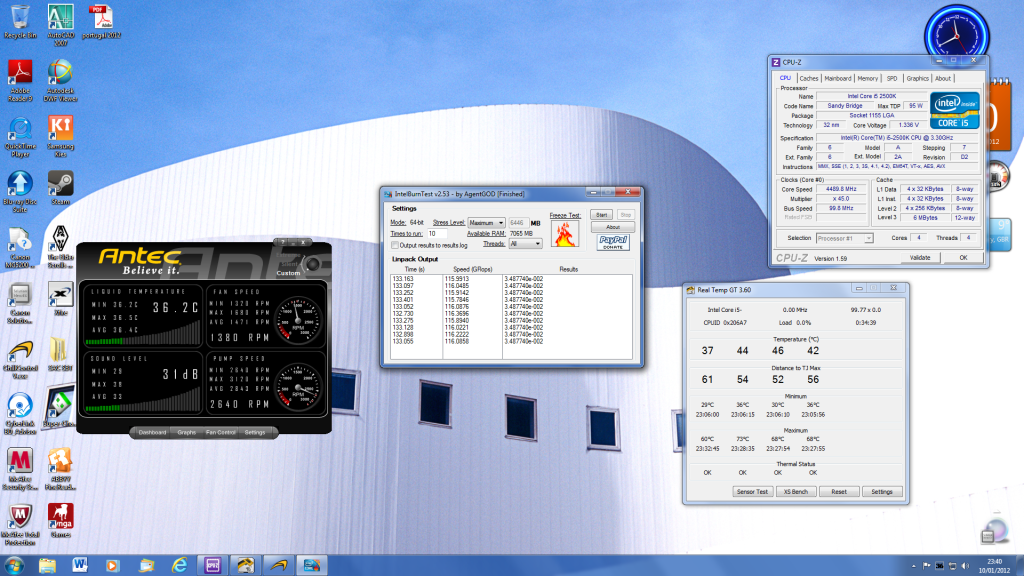Start the XS Bench in Real Temp
The height and width of the screenshot is (576, 1024).
[795, 492]
